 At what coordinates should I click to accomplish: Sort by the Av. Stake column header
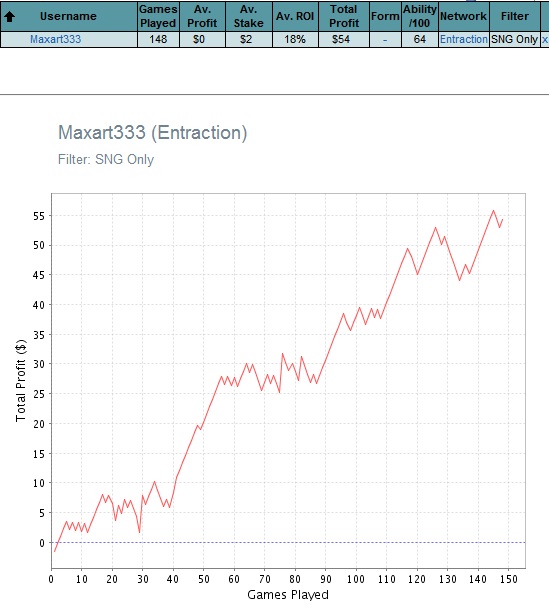click(249, 16)
